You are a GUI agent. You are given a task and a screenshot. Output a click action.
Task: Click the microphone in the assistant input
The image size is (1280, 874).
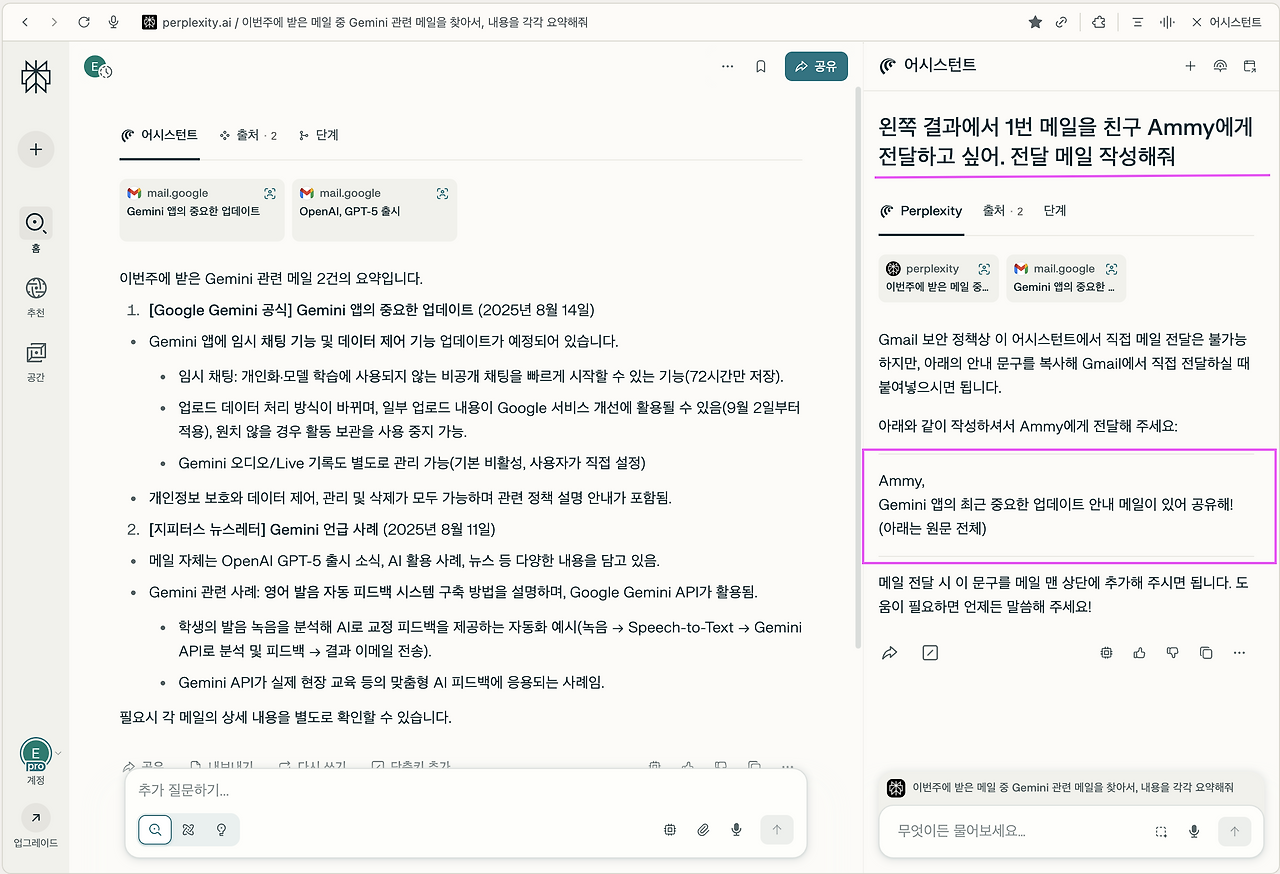[1194, 831]
